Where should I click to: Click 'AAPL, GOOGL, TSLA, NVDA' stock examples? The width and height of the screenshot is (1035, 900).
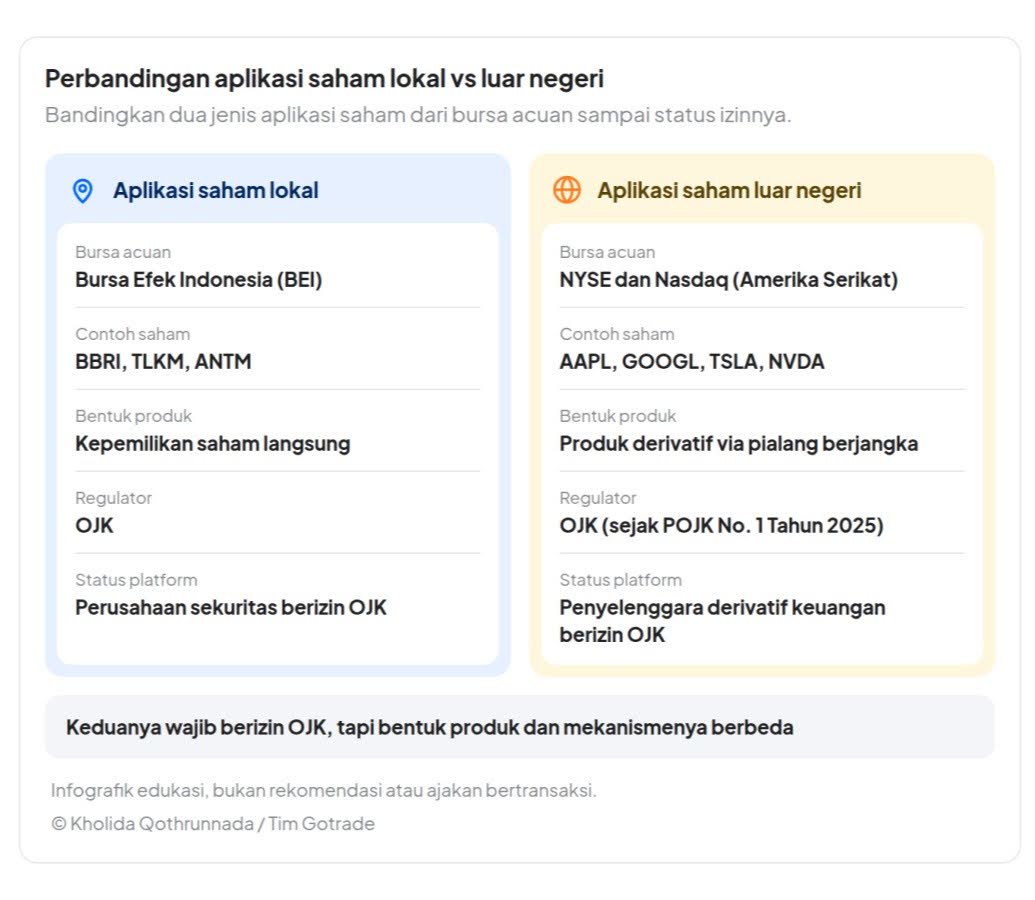pyautogui.click(x=692, y=362)
